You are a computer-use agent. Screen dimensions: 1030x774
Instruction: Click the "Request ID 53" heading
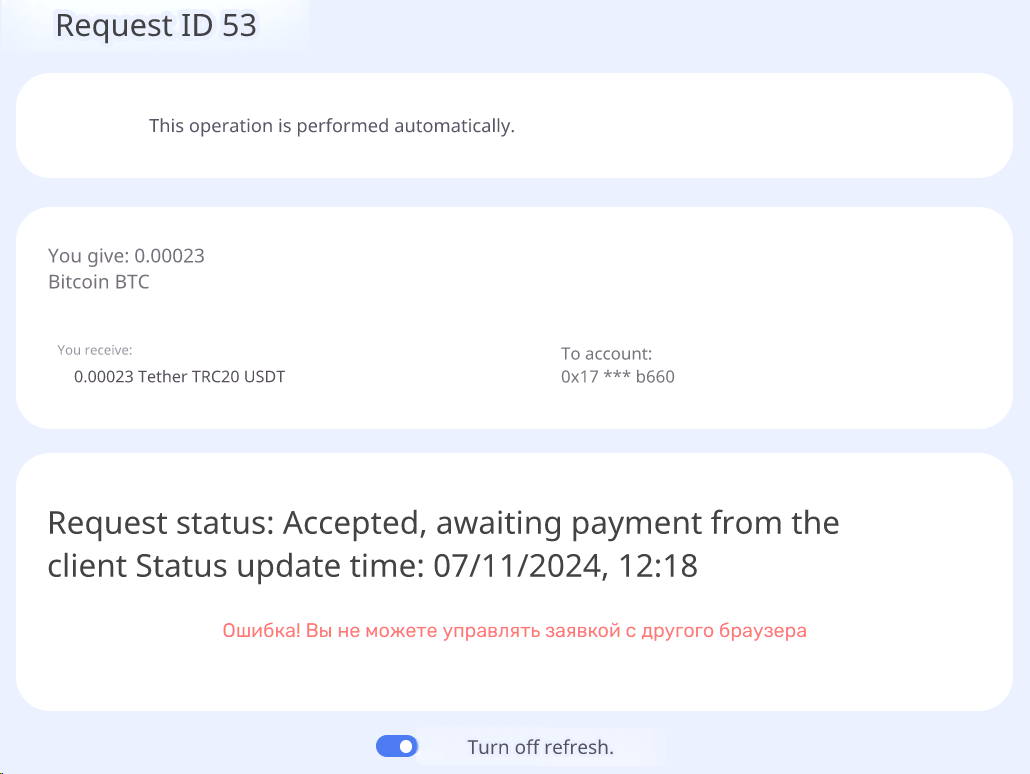156,25
